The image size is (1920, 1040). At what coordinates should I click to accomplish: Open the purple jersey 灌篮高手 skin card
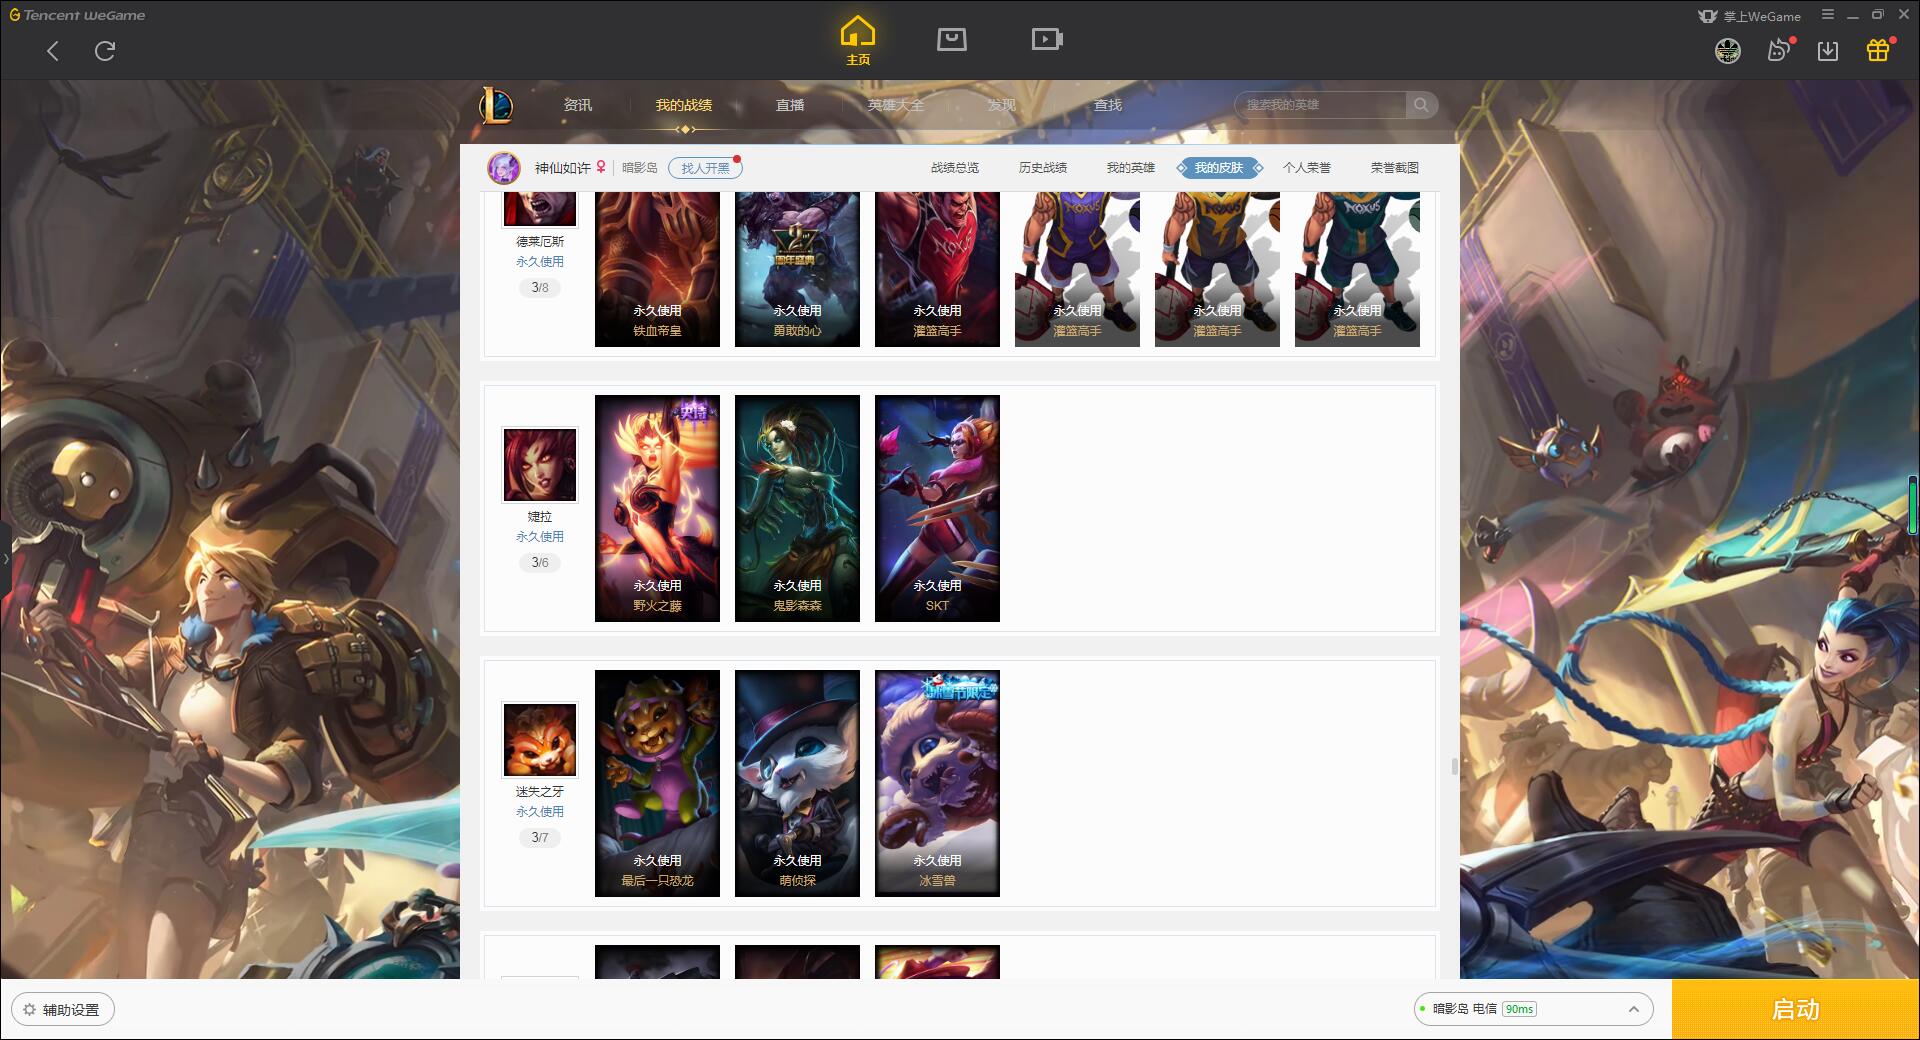tap(1077, 269)
